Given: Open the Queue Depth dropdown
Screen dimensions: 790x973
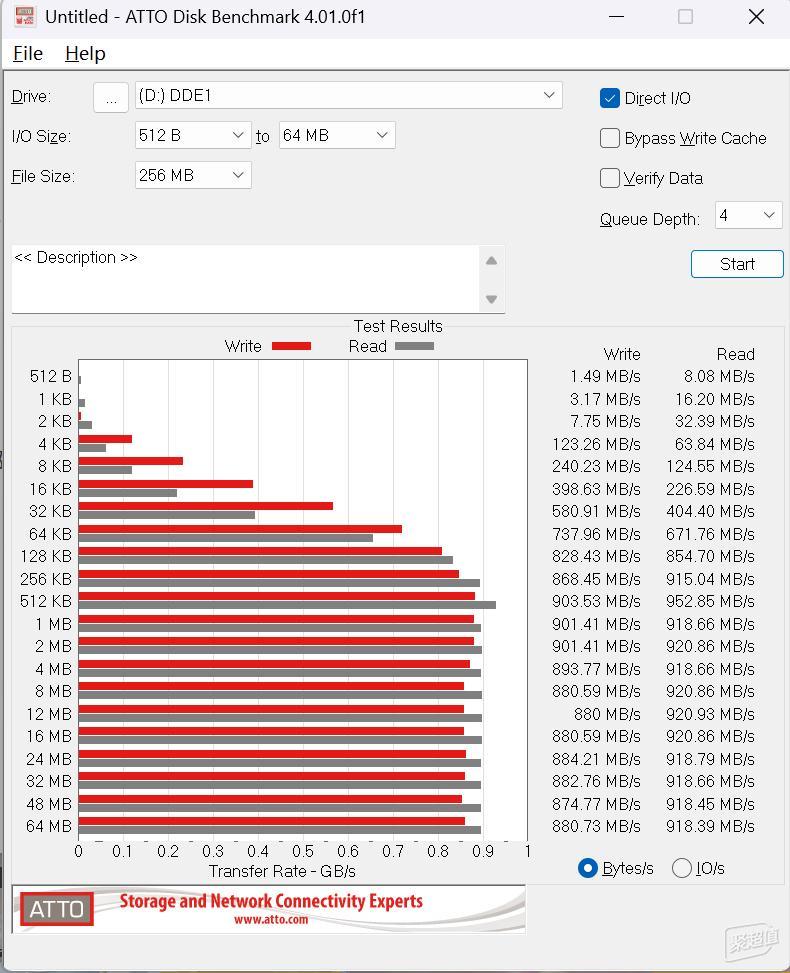Looking at the screenshot, I should pos(748,215).
